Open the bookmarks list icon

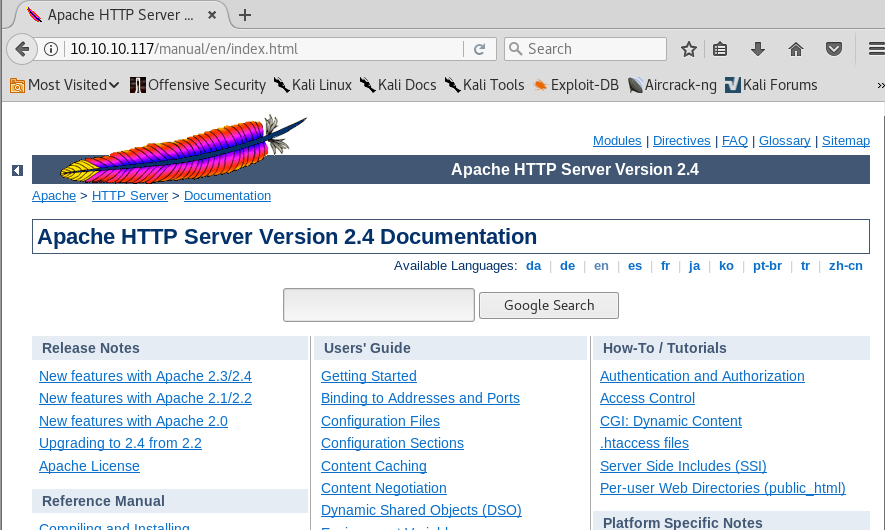[x=721, y=49]
